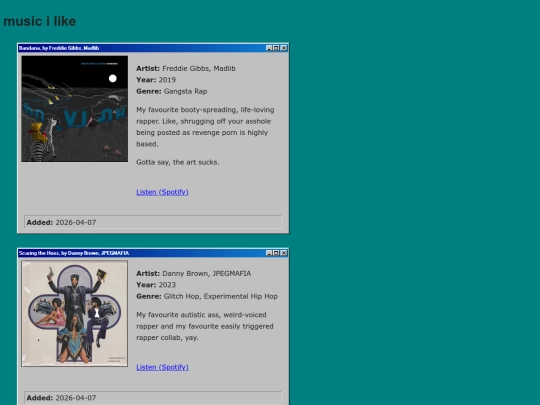
Task: Close the Bandana window card
Action: (x=284, y=48)
